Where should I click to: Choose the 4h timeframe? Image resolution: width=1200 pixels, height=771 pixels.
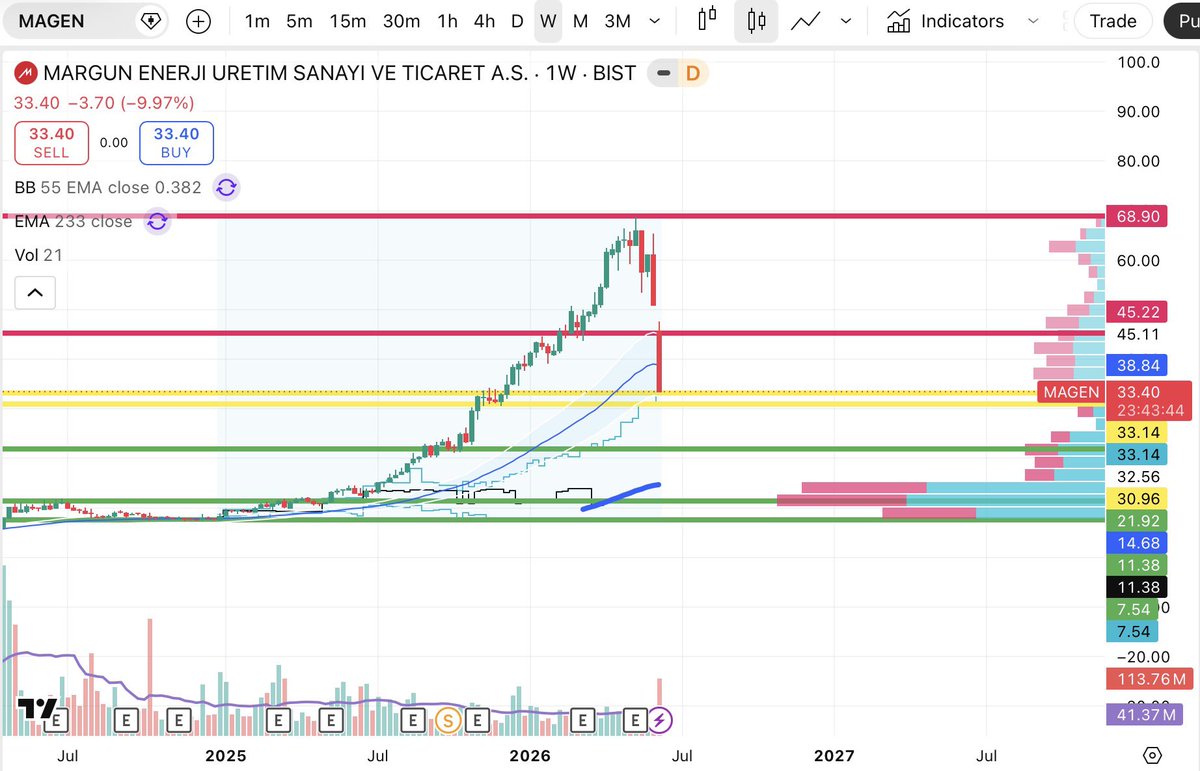[x=484, y=21]
